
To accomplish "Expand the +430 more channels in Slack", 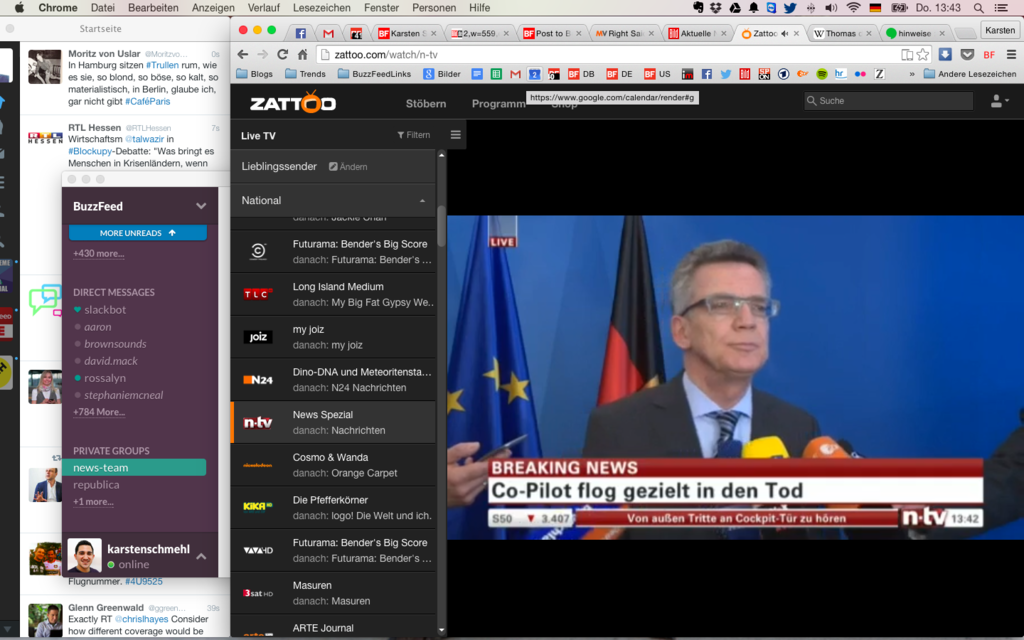I will click(x=99, y=253).
